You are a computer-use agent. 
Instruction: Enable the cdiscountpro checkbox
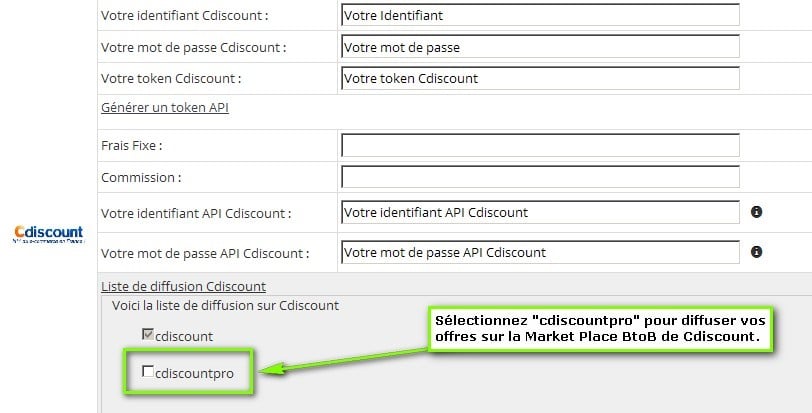click(x=148, y=371)
